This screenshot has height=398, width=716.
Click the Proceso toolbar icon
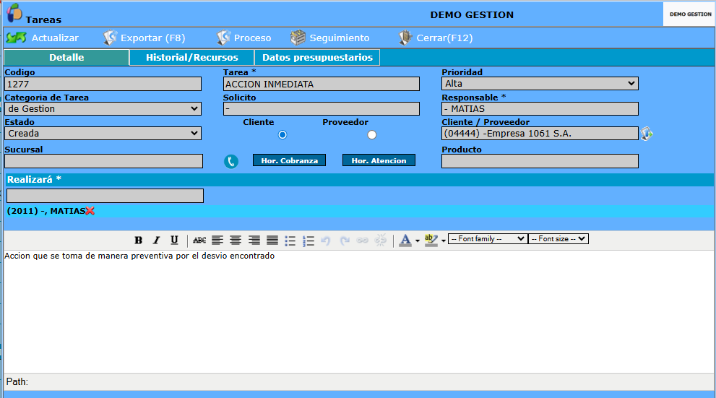tap(223, 38)
